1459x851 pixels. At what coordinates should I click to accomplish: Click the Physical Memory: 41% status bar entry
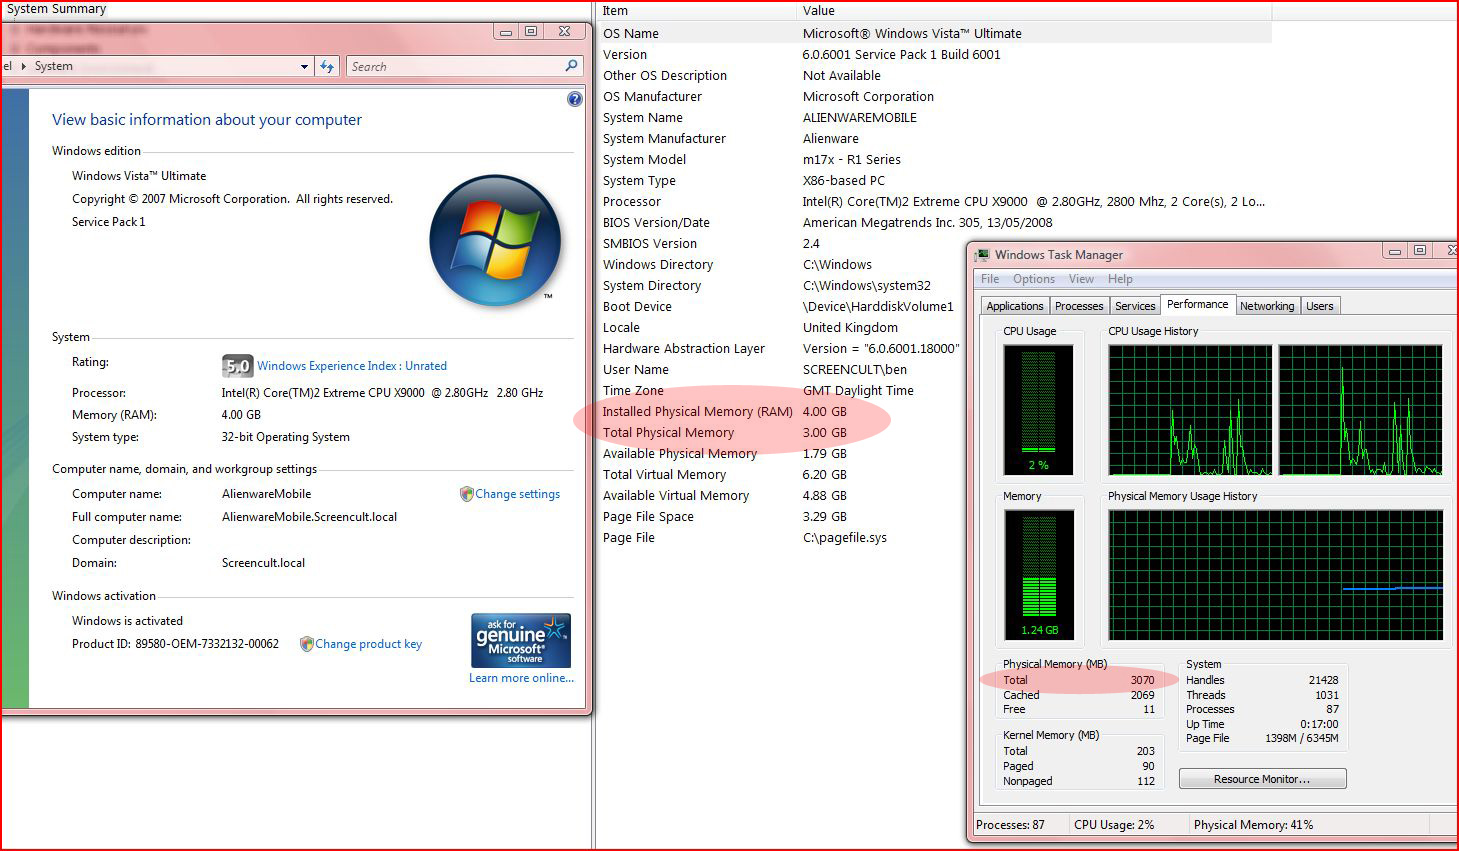[x=1253, y=825]
